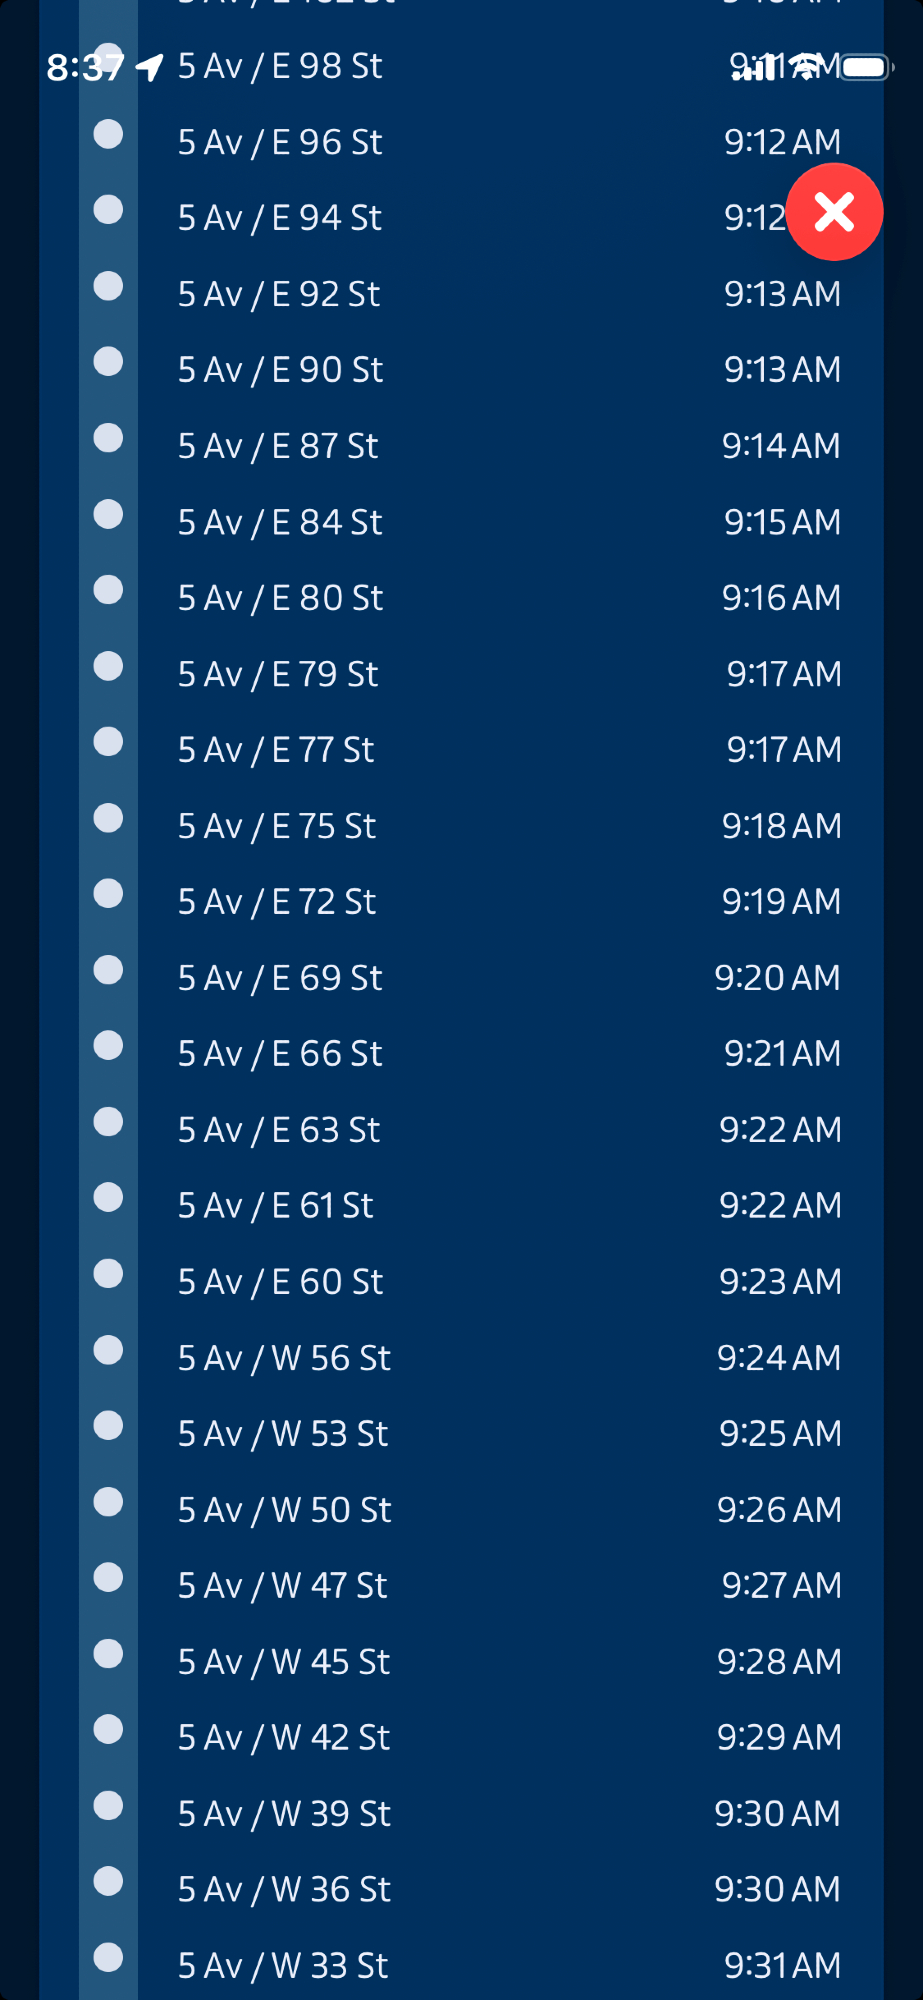
Task: Tap the stop dot next to W 56 St
Action: 108,1350
